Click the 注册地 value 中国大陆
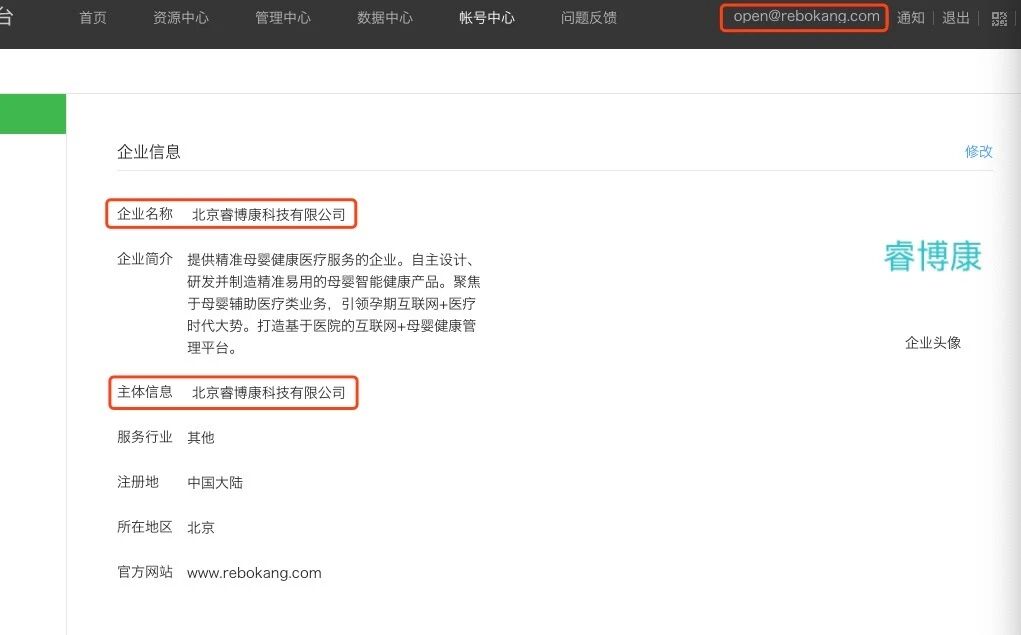 pyautogui.click(x=215, y=483)
